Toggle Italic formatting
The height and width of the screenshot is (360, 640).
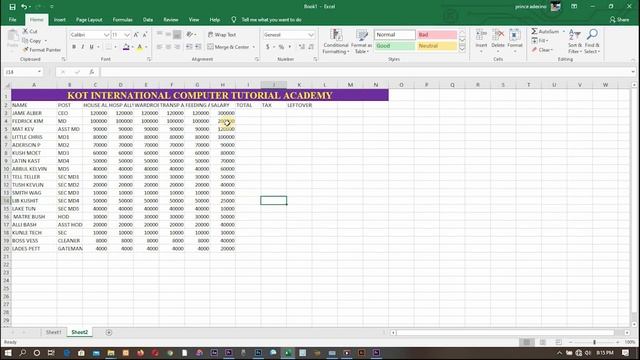pos(82,47)
